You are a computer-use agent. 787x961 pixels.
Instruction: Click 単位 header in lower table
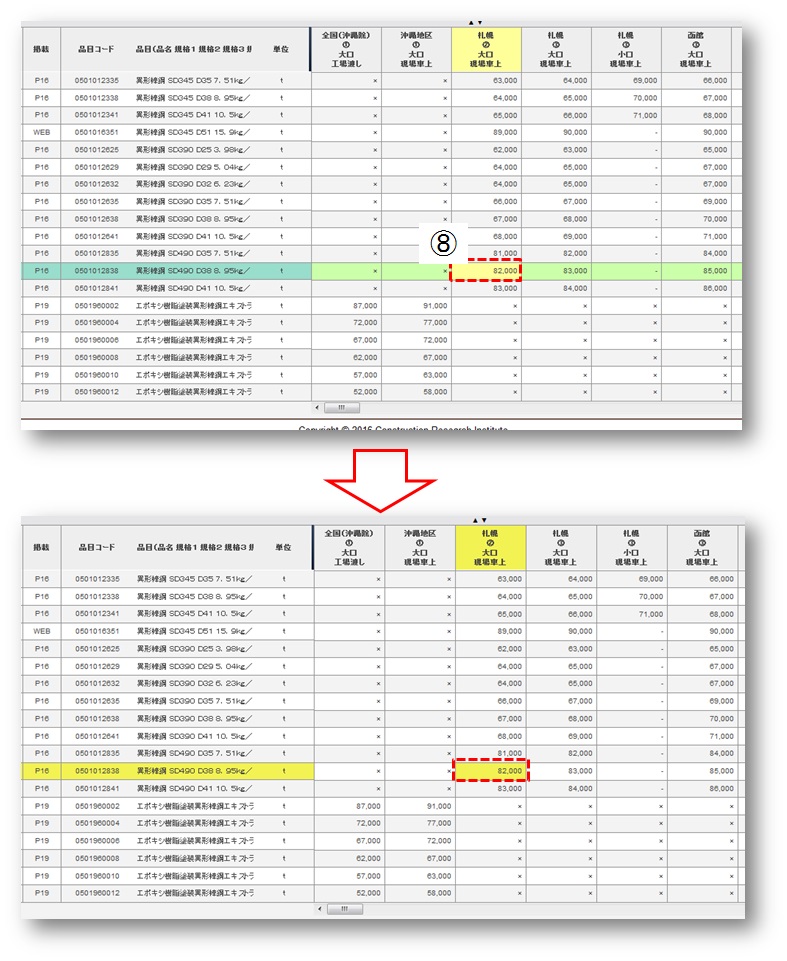coord(283,547)
